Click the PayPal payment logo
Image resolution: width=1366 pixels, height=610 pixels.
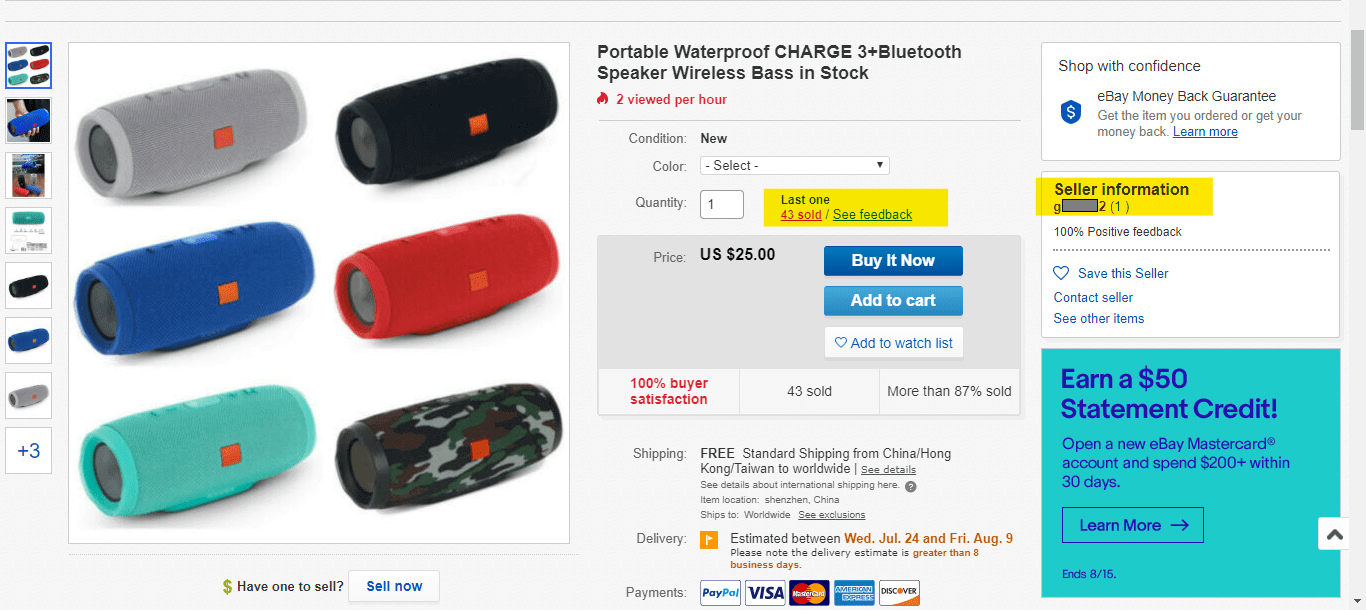[x=720, y=593]
